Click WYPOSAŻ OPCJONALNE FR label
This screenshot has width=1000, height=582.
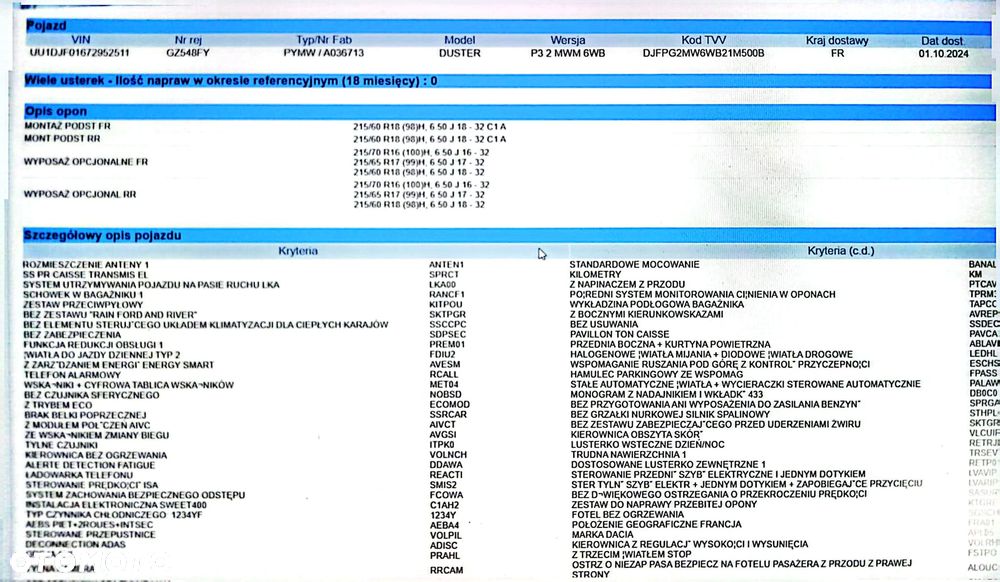tap(85, 162)
